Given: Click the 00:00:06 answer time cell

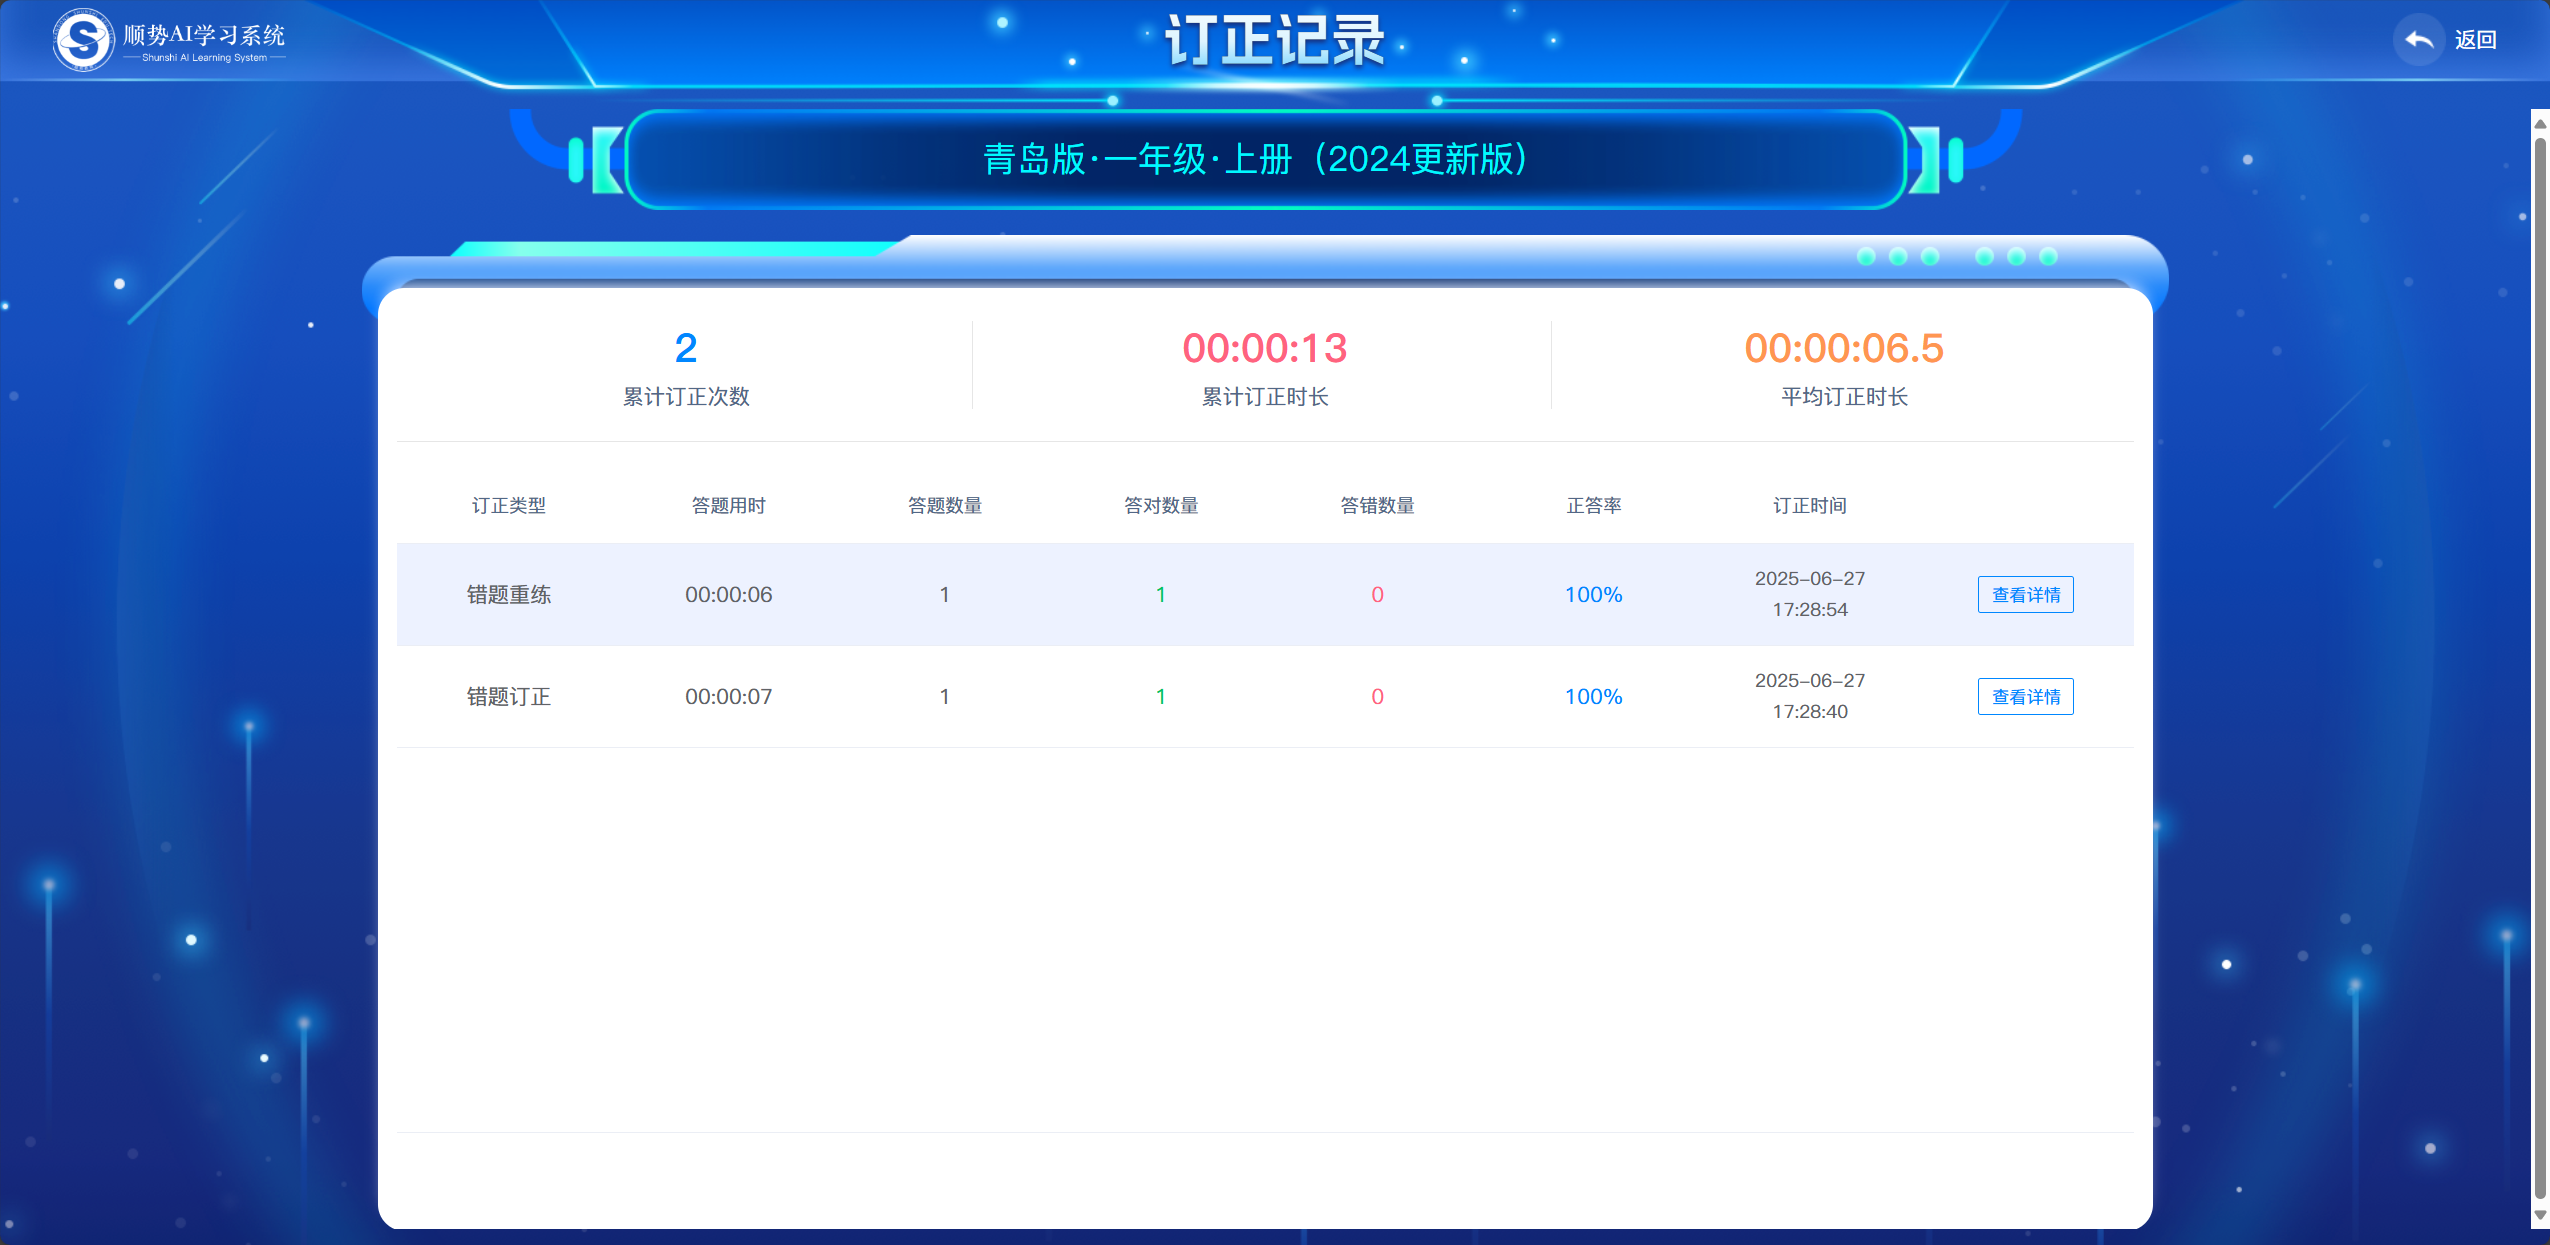Looking at the screenshot, I should pyautogui.click(x=728, y=595).
